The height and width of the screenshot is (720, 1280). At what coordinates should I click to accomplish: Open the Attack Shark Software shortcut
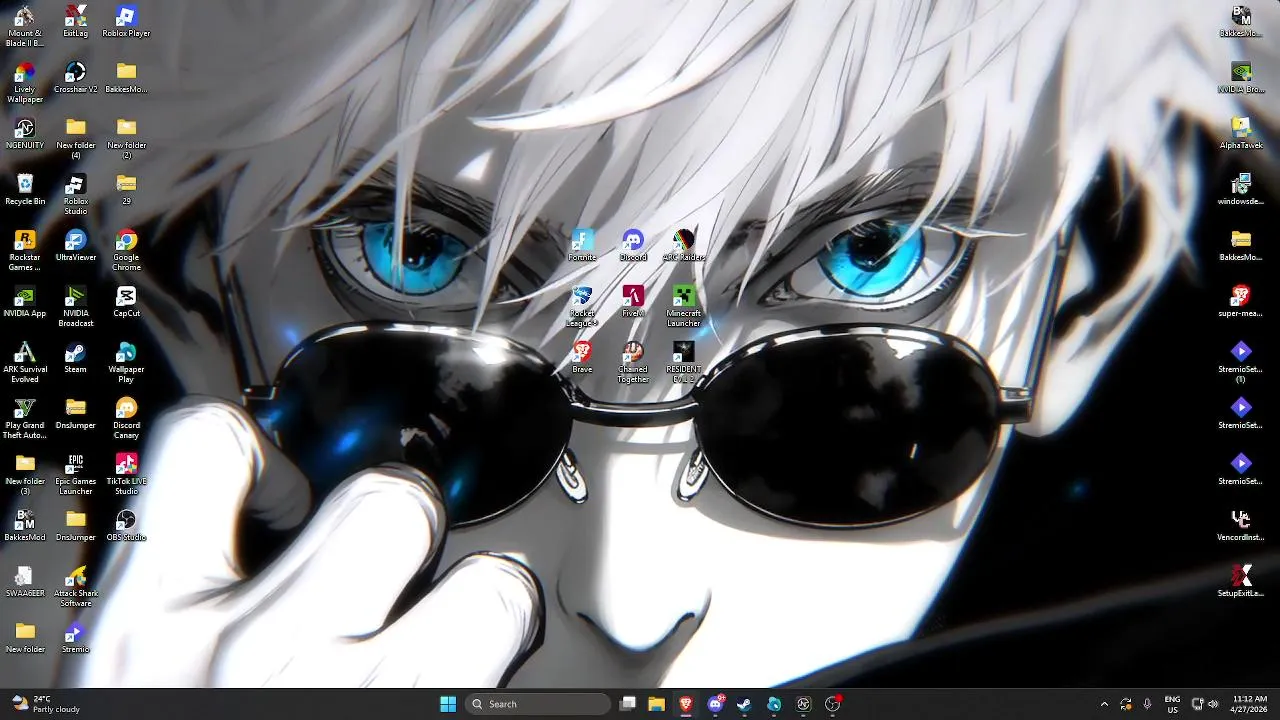75,587
